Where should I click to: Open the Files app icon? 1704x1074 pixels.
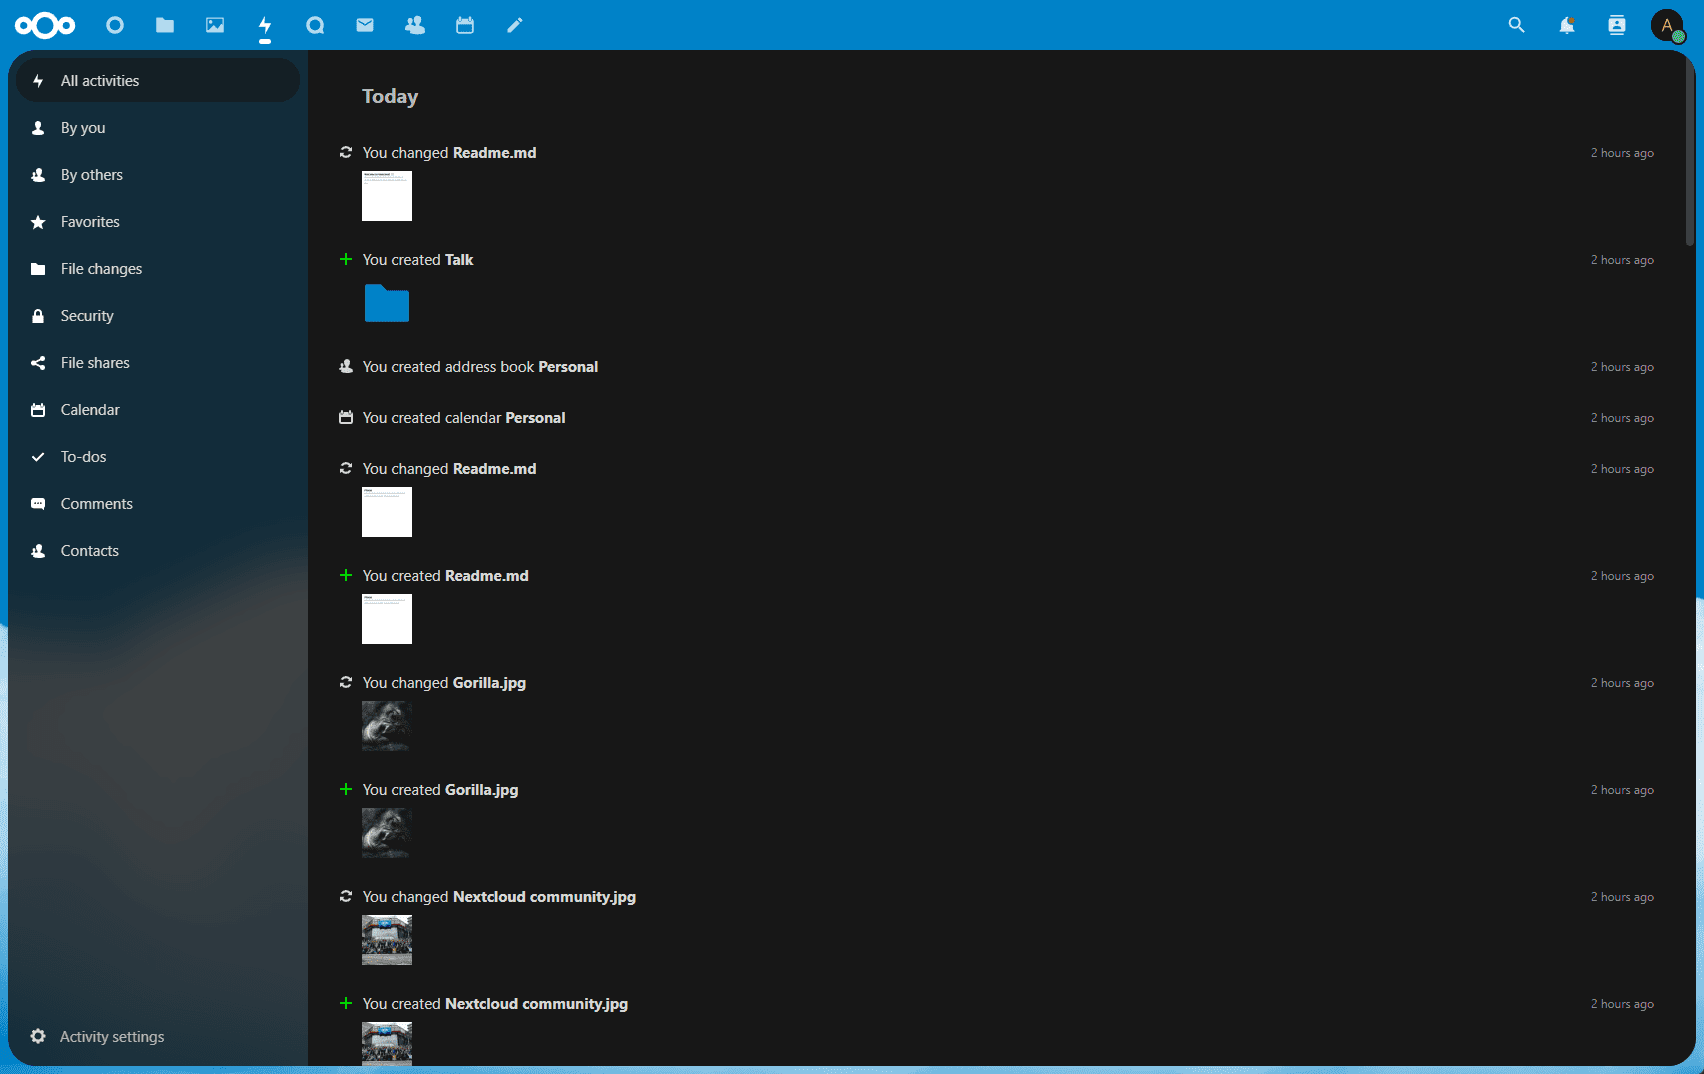coord(165,25)
